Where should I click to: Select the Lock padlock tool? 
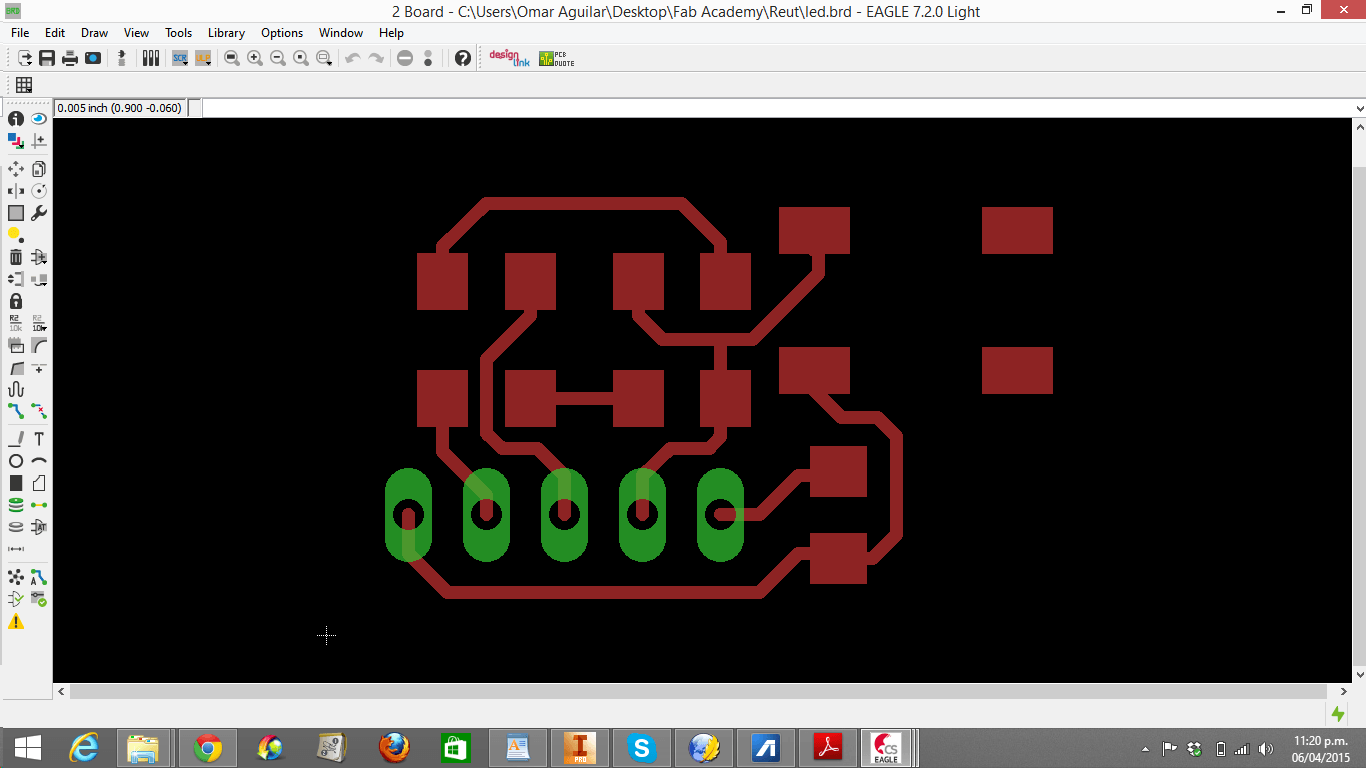coord(16,301)
